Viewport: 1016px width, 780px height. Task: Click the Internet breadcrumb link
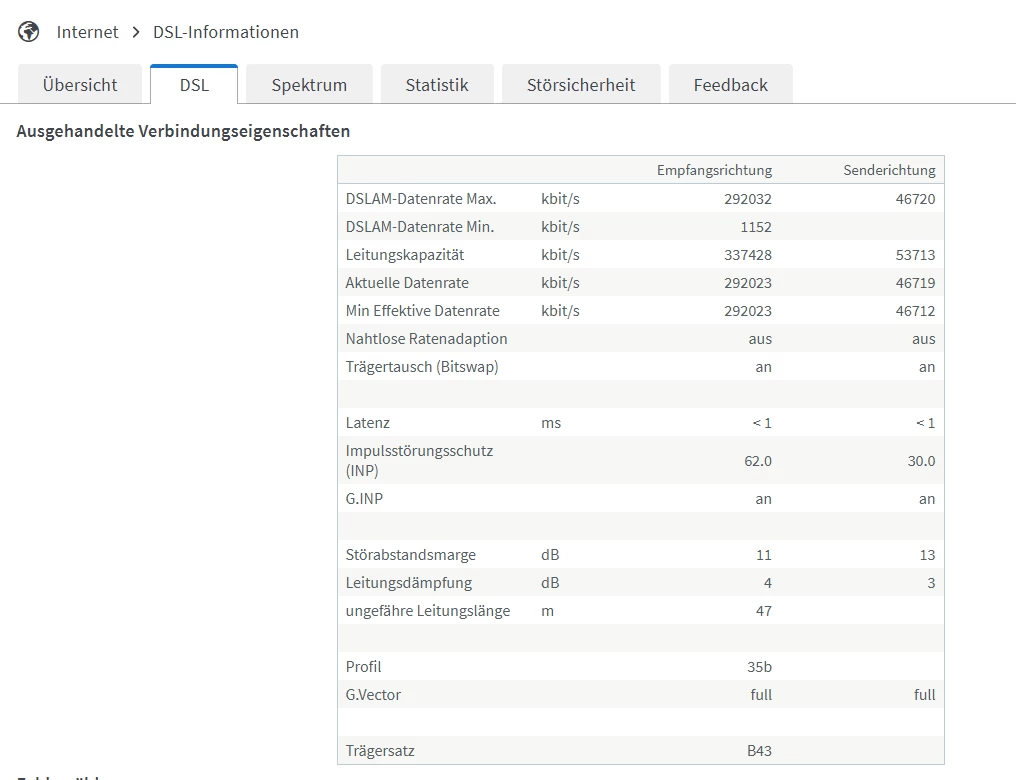pos(87,32)
